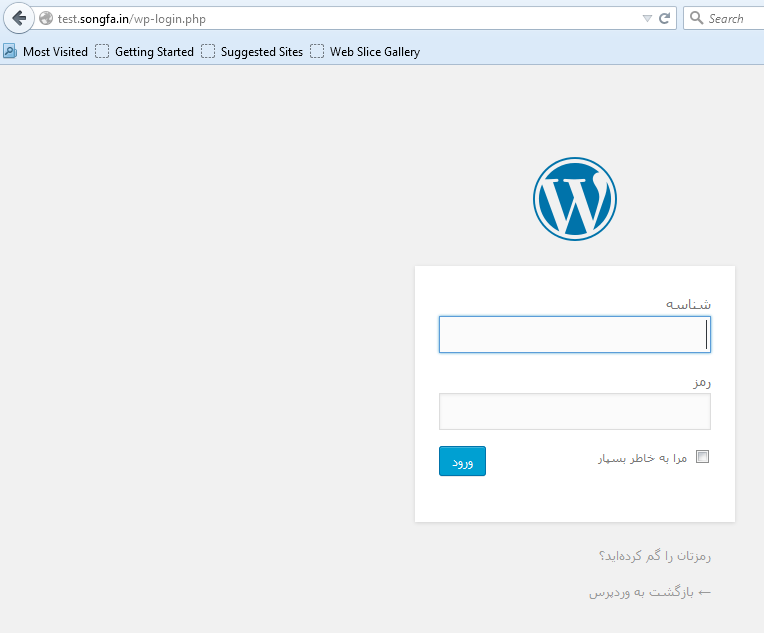
Task: Follow the back to WordPress (بازگشت به وردپرس) link
Action: click(x=650, y=593)
